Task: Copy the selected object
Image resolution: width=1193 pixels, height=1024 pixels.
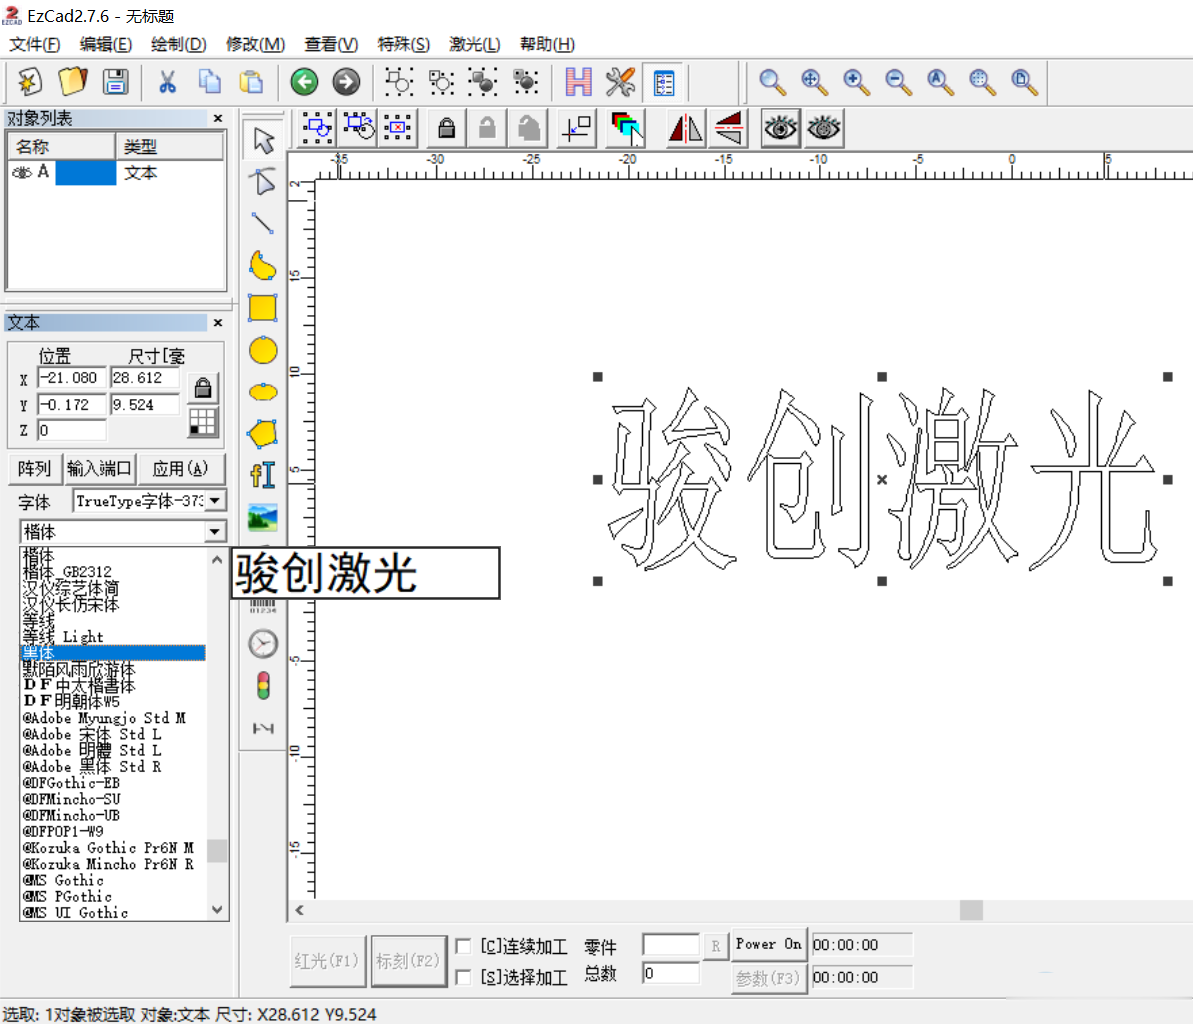Action: coord(209,81)
